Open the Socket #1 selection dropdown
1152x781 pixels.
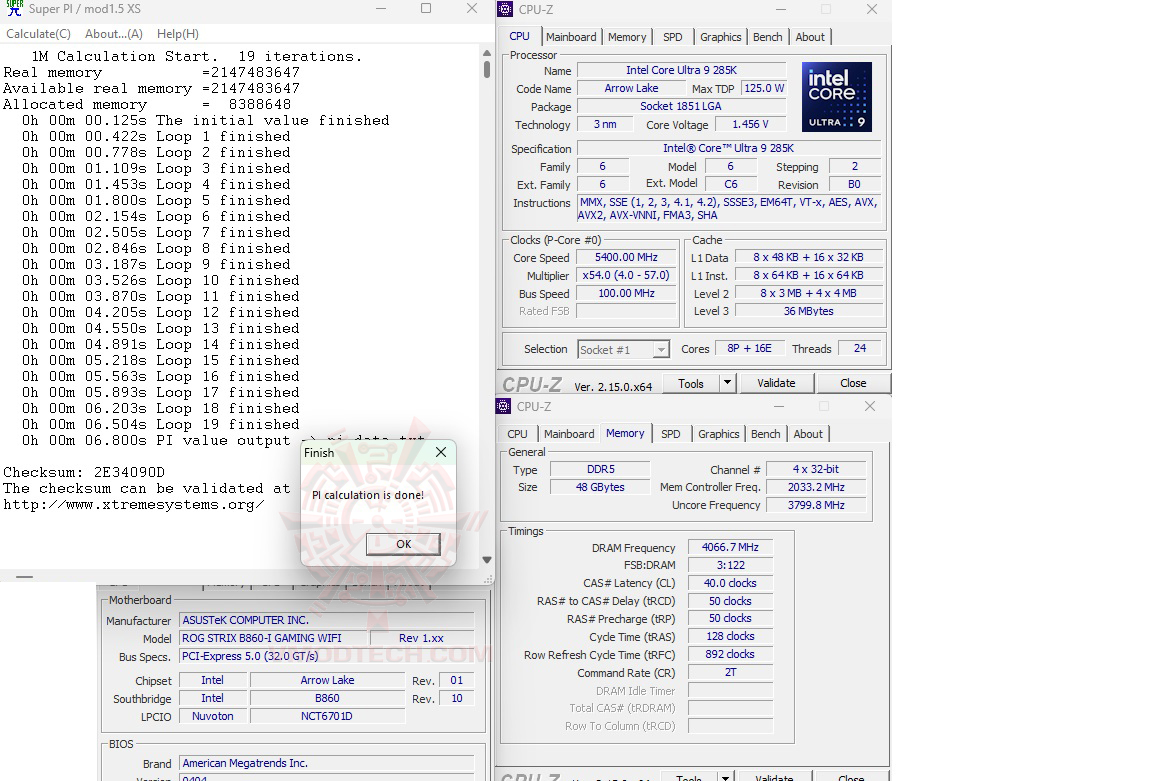click(x=623, y=350)
